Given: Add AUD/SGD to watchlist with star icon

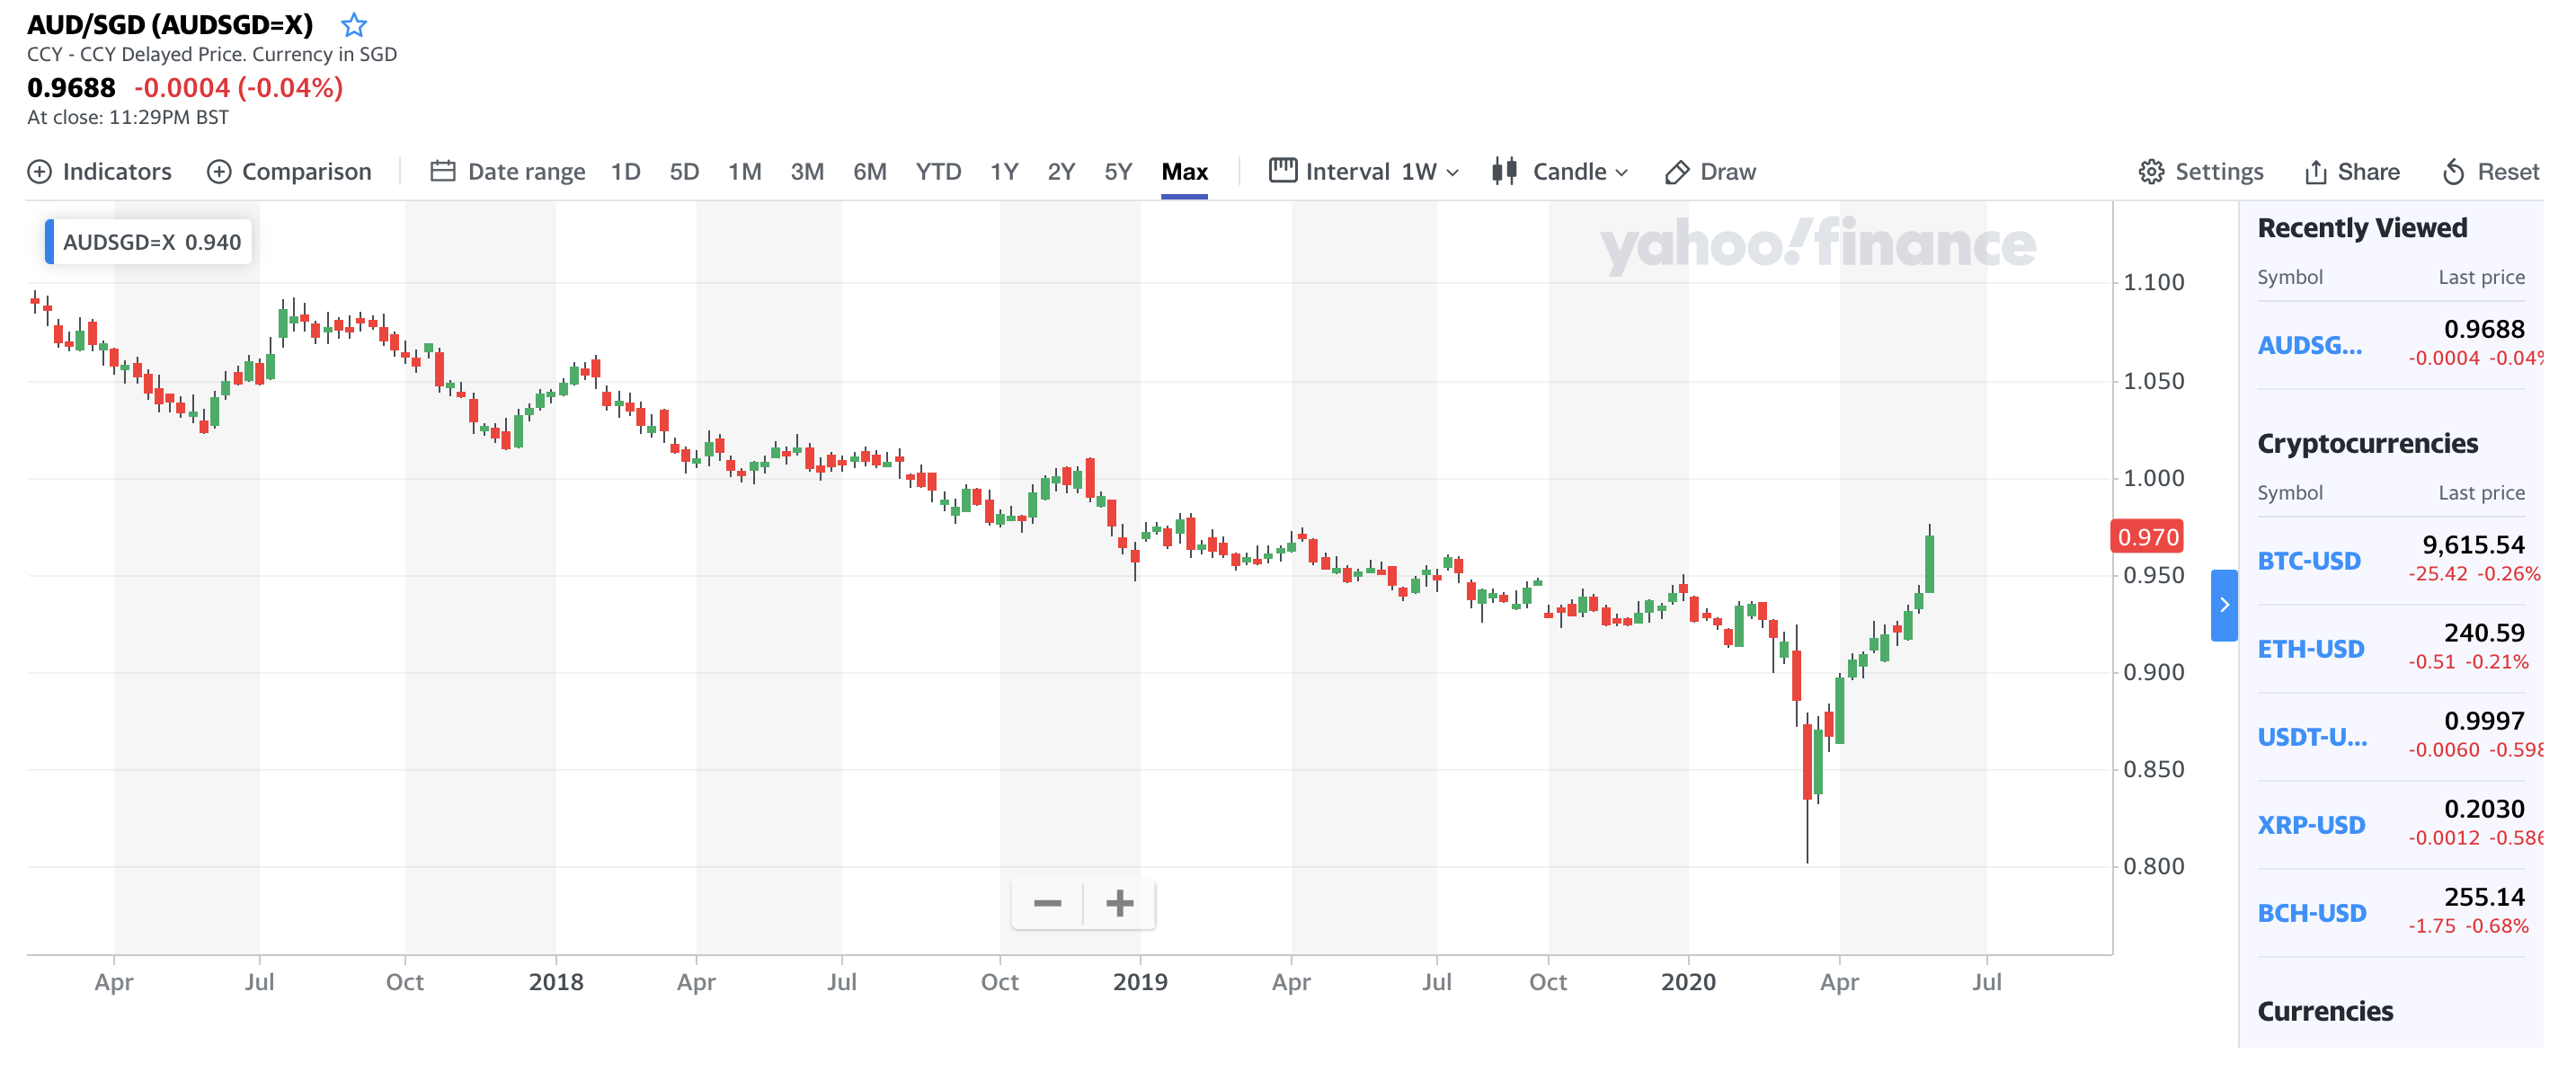Looking at the screenshot, I should 354,25.
